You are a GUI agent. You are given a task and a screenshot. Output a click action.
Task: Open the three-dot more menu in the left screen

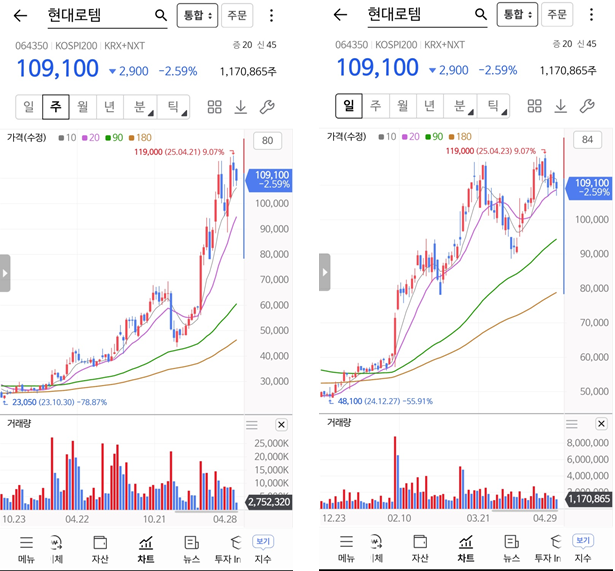[x=271, y=16]
